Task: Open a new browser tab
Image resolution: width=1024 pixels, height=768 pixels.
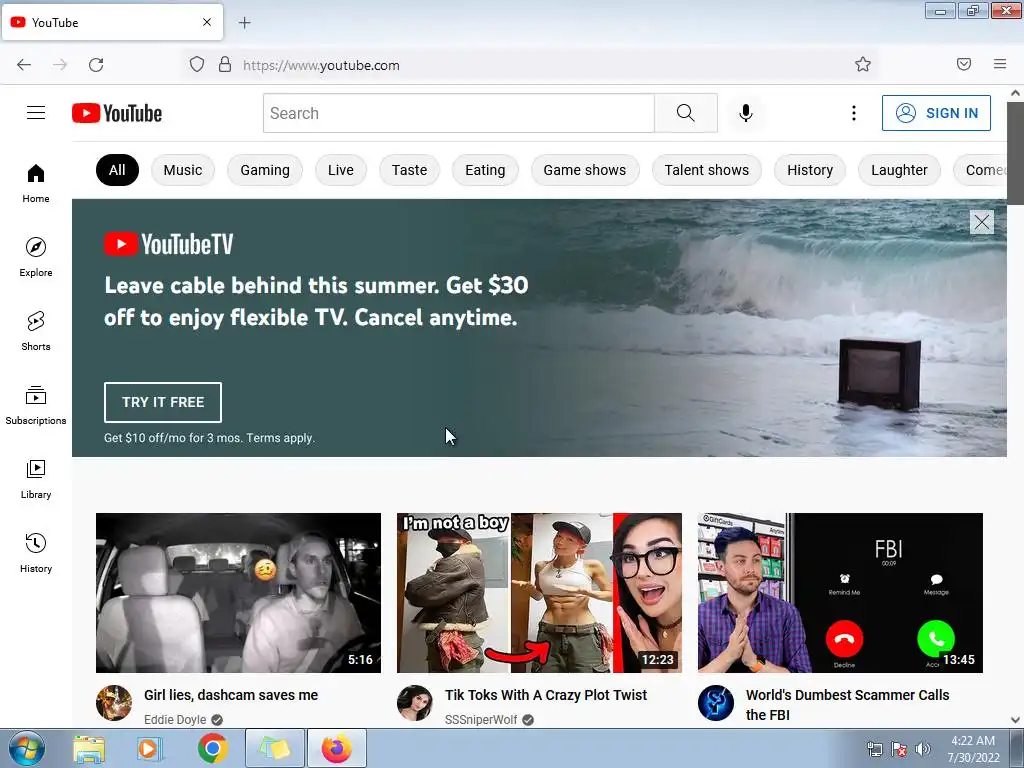Action: coord(244,23)
